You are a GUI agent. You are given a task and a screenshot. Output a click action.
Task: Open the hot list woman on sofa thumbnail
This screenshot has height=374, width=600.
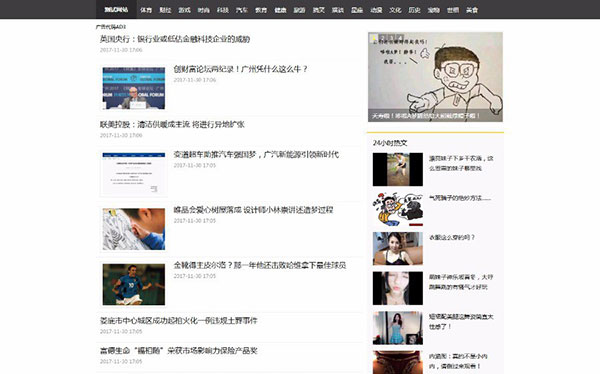(x=398, y=248)
